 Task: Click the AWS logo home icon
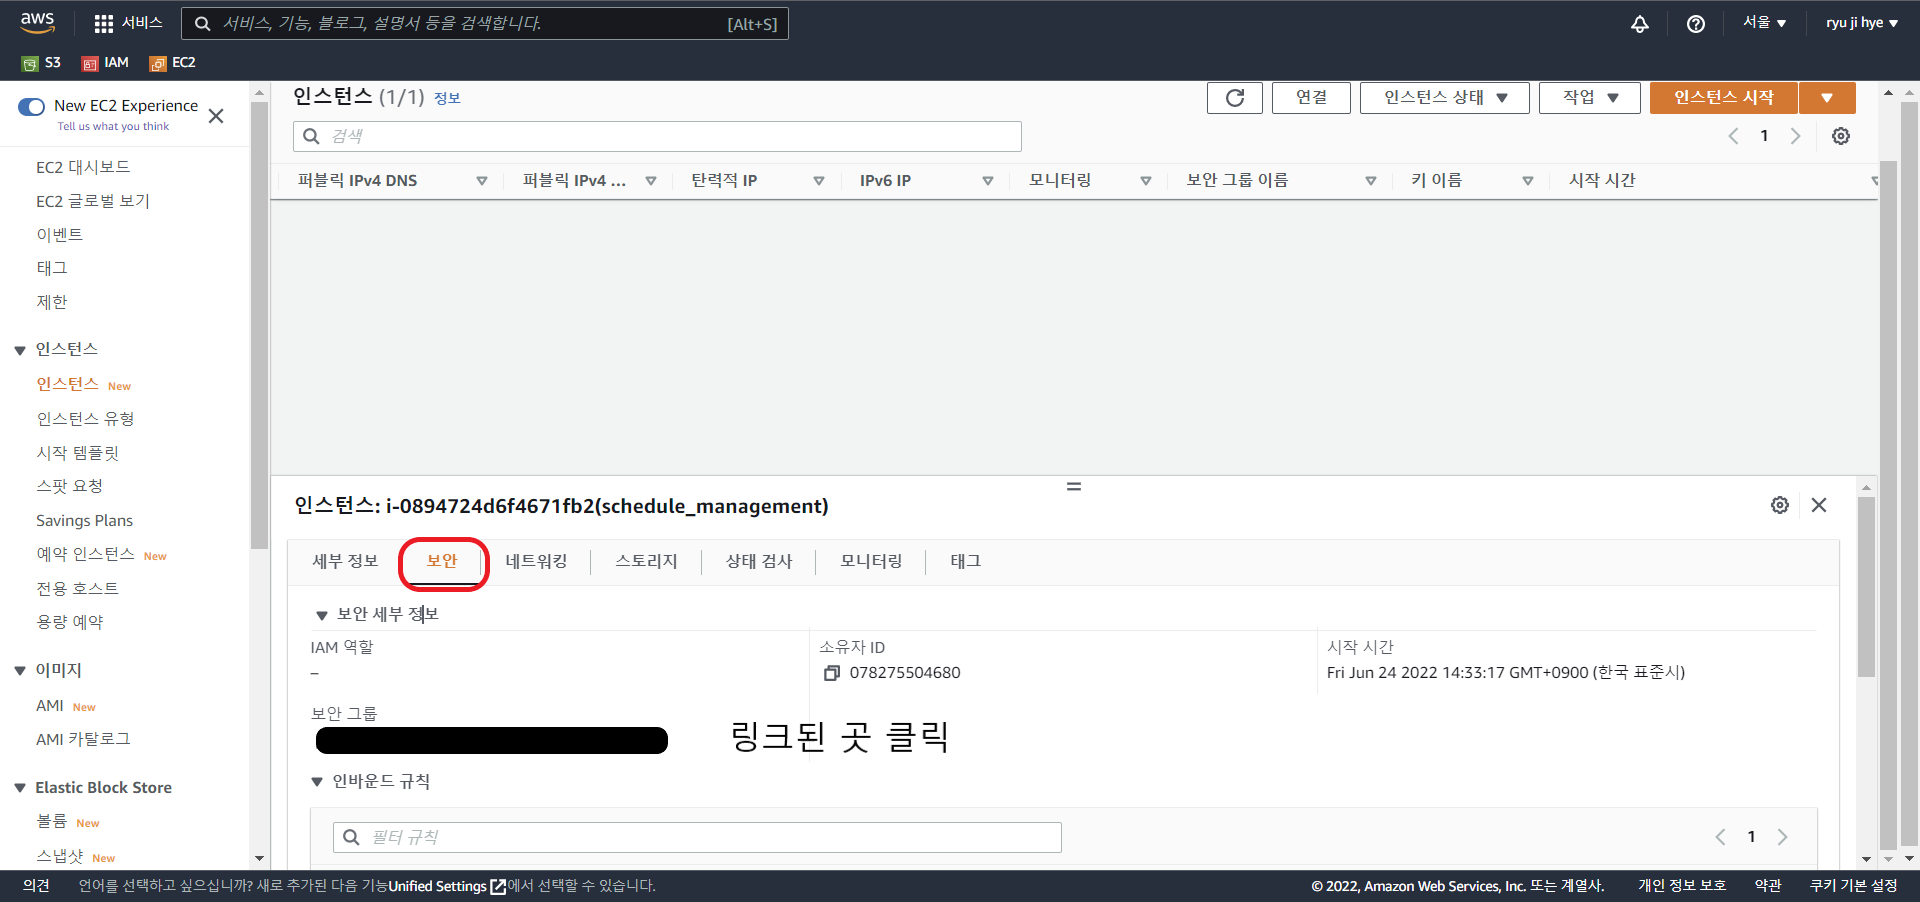click(x=37, y=22)
